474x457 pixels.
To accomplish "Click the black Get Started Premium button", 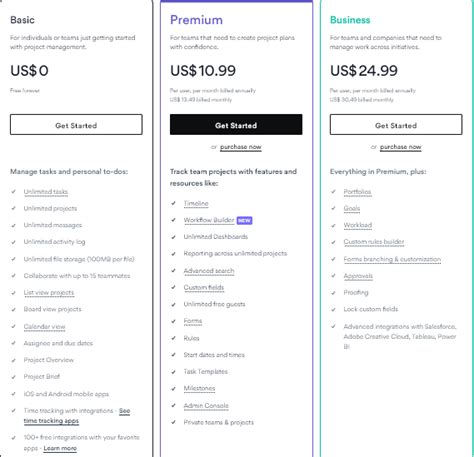I will (x=236, y=125).
